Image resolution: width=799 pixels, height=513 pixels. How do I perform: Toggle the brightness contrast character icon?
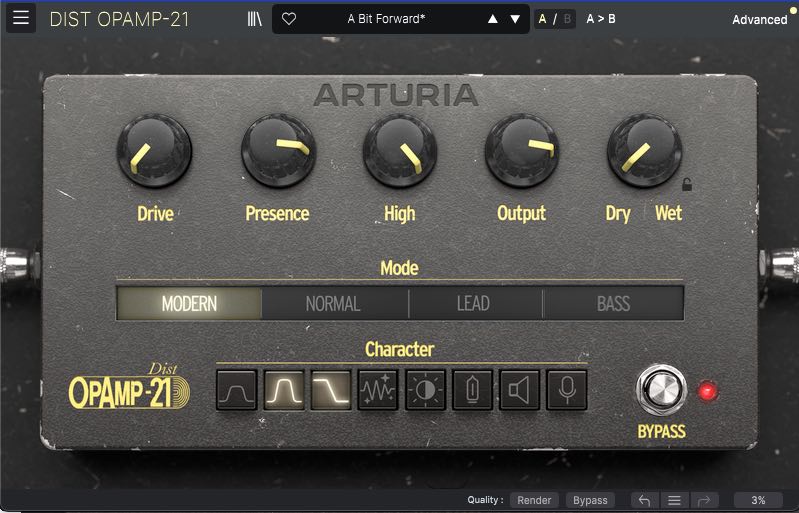425,390
